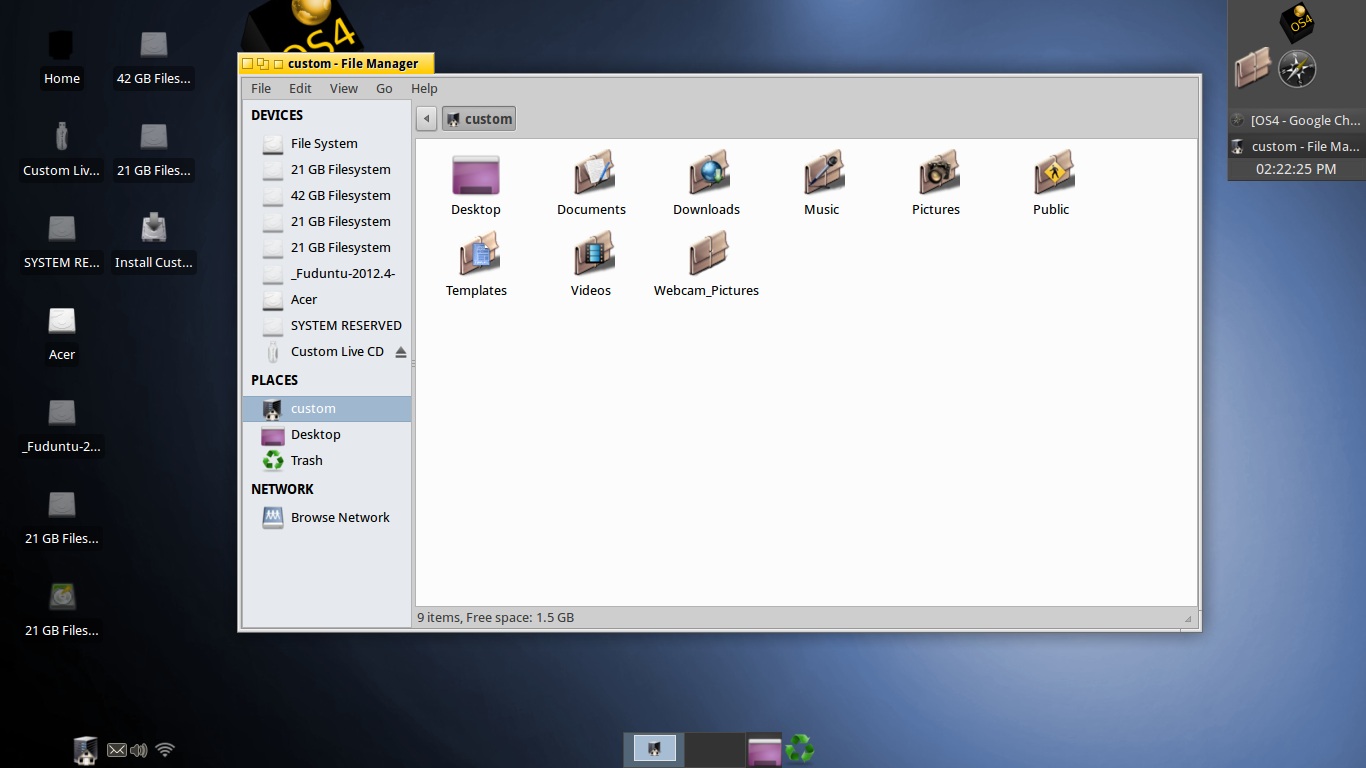Open the 42 GB Files... desktop icon
The width and height of the screenshot is (1366, 768).
click(154, 58)
